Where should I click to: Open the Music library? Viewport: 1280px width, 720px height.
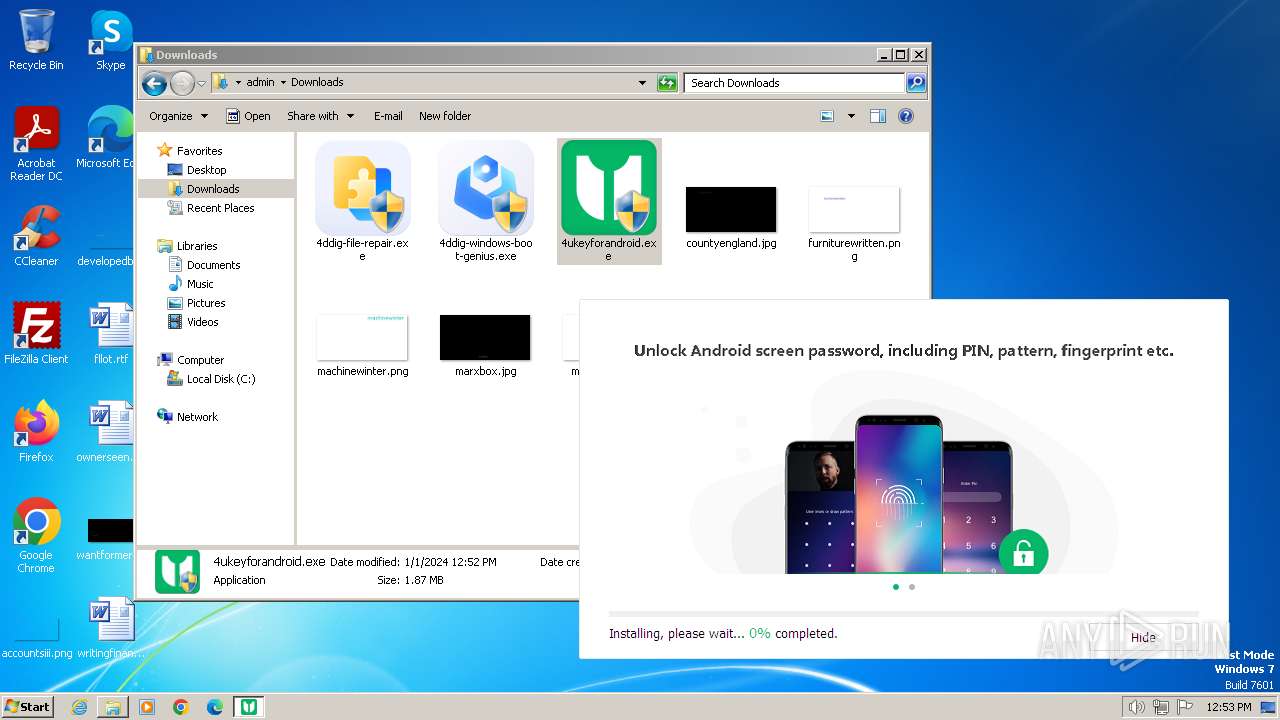click(x=200, y=284)
